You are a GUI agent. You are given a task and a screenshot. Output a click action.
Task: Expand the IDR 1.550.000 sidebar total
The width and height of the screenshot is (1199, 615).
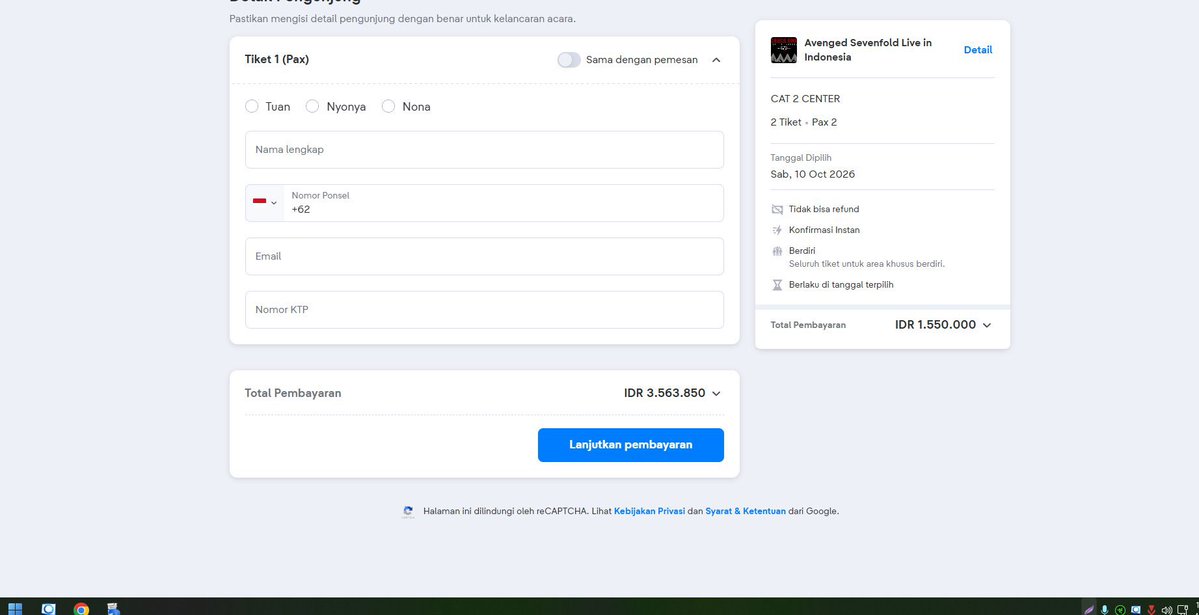[986, 325]
